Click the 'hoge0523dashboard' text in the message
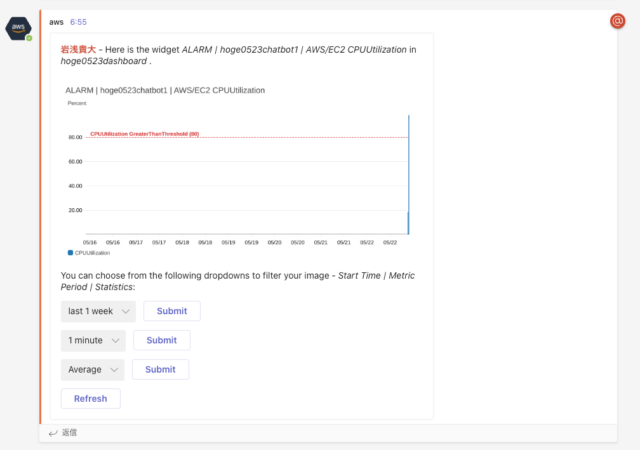Screen dimensions: 640x450 pos(104,61)
